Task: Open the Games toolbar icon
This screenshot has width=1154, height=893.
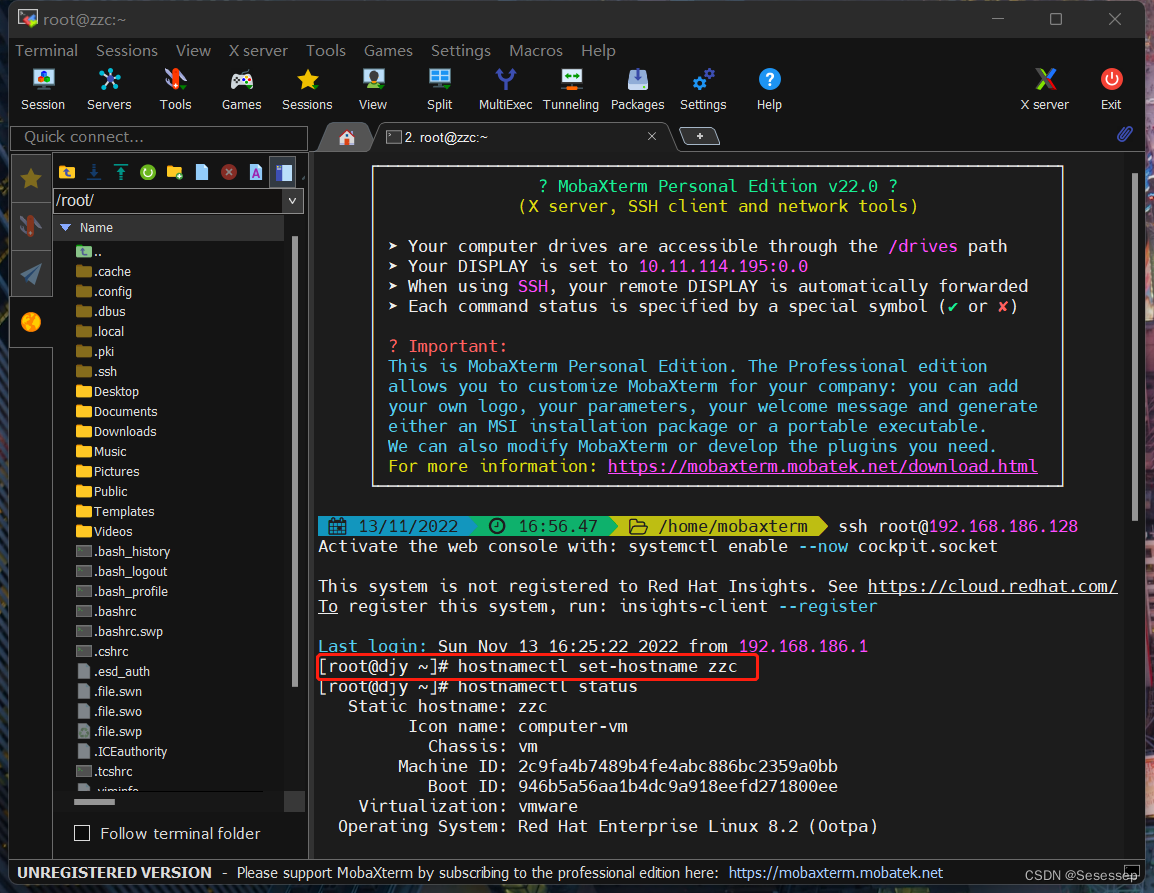Action: pyautogui.click(x=241, y=89)
